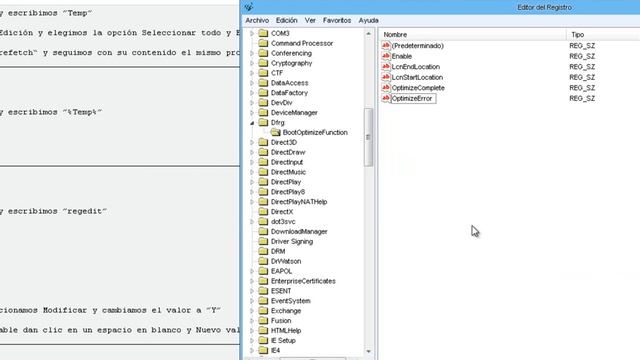Select the EAPOL key
Image resolution: width=640 pixels, height=360 pixels.
(281, 271)
